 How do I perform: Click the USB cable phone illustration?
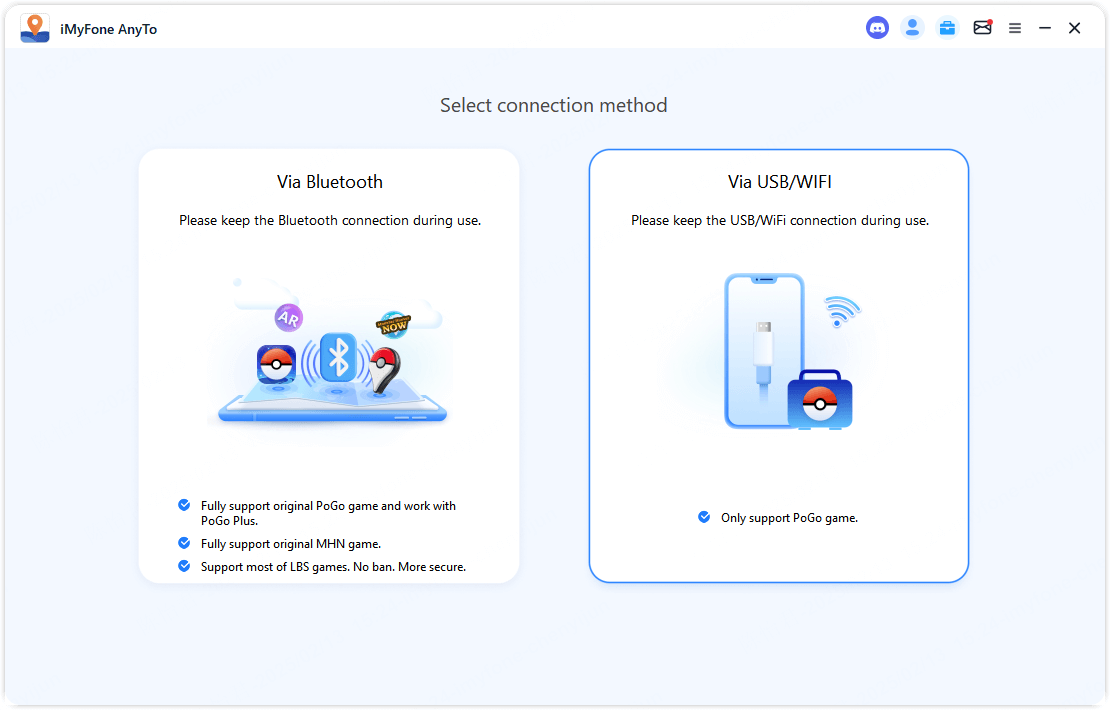(x=764, y=350)
